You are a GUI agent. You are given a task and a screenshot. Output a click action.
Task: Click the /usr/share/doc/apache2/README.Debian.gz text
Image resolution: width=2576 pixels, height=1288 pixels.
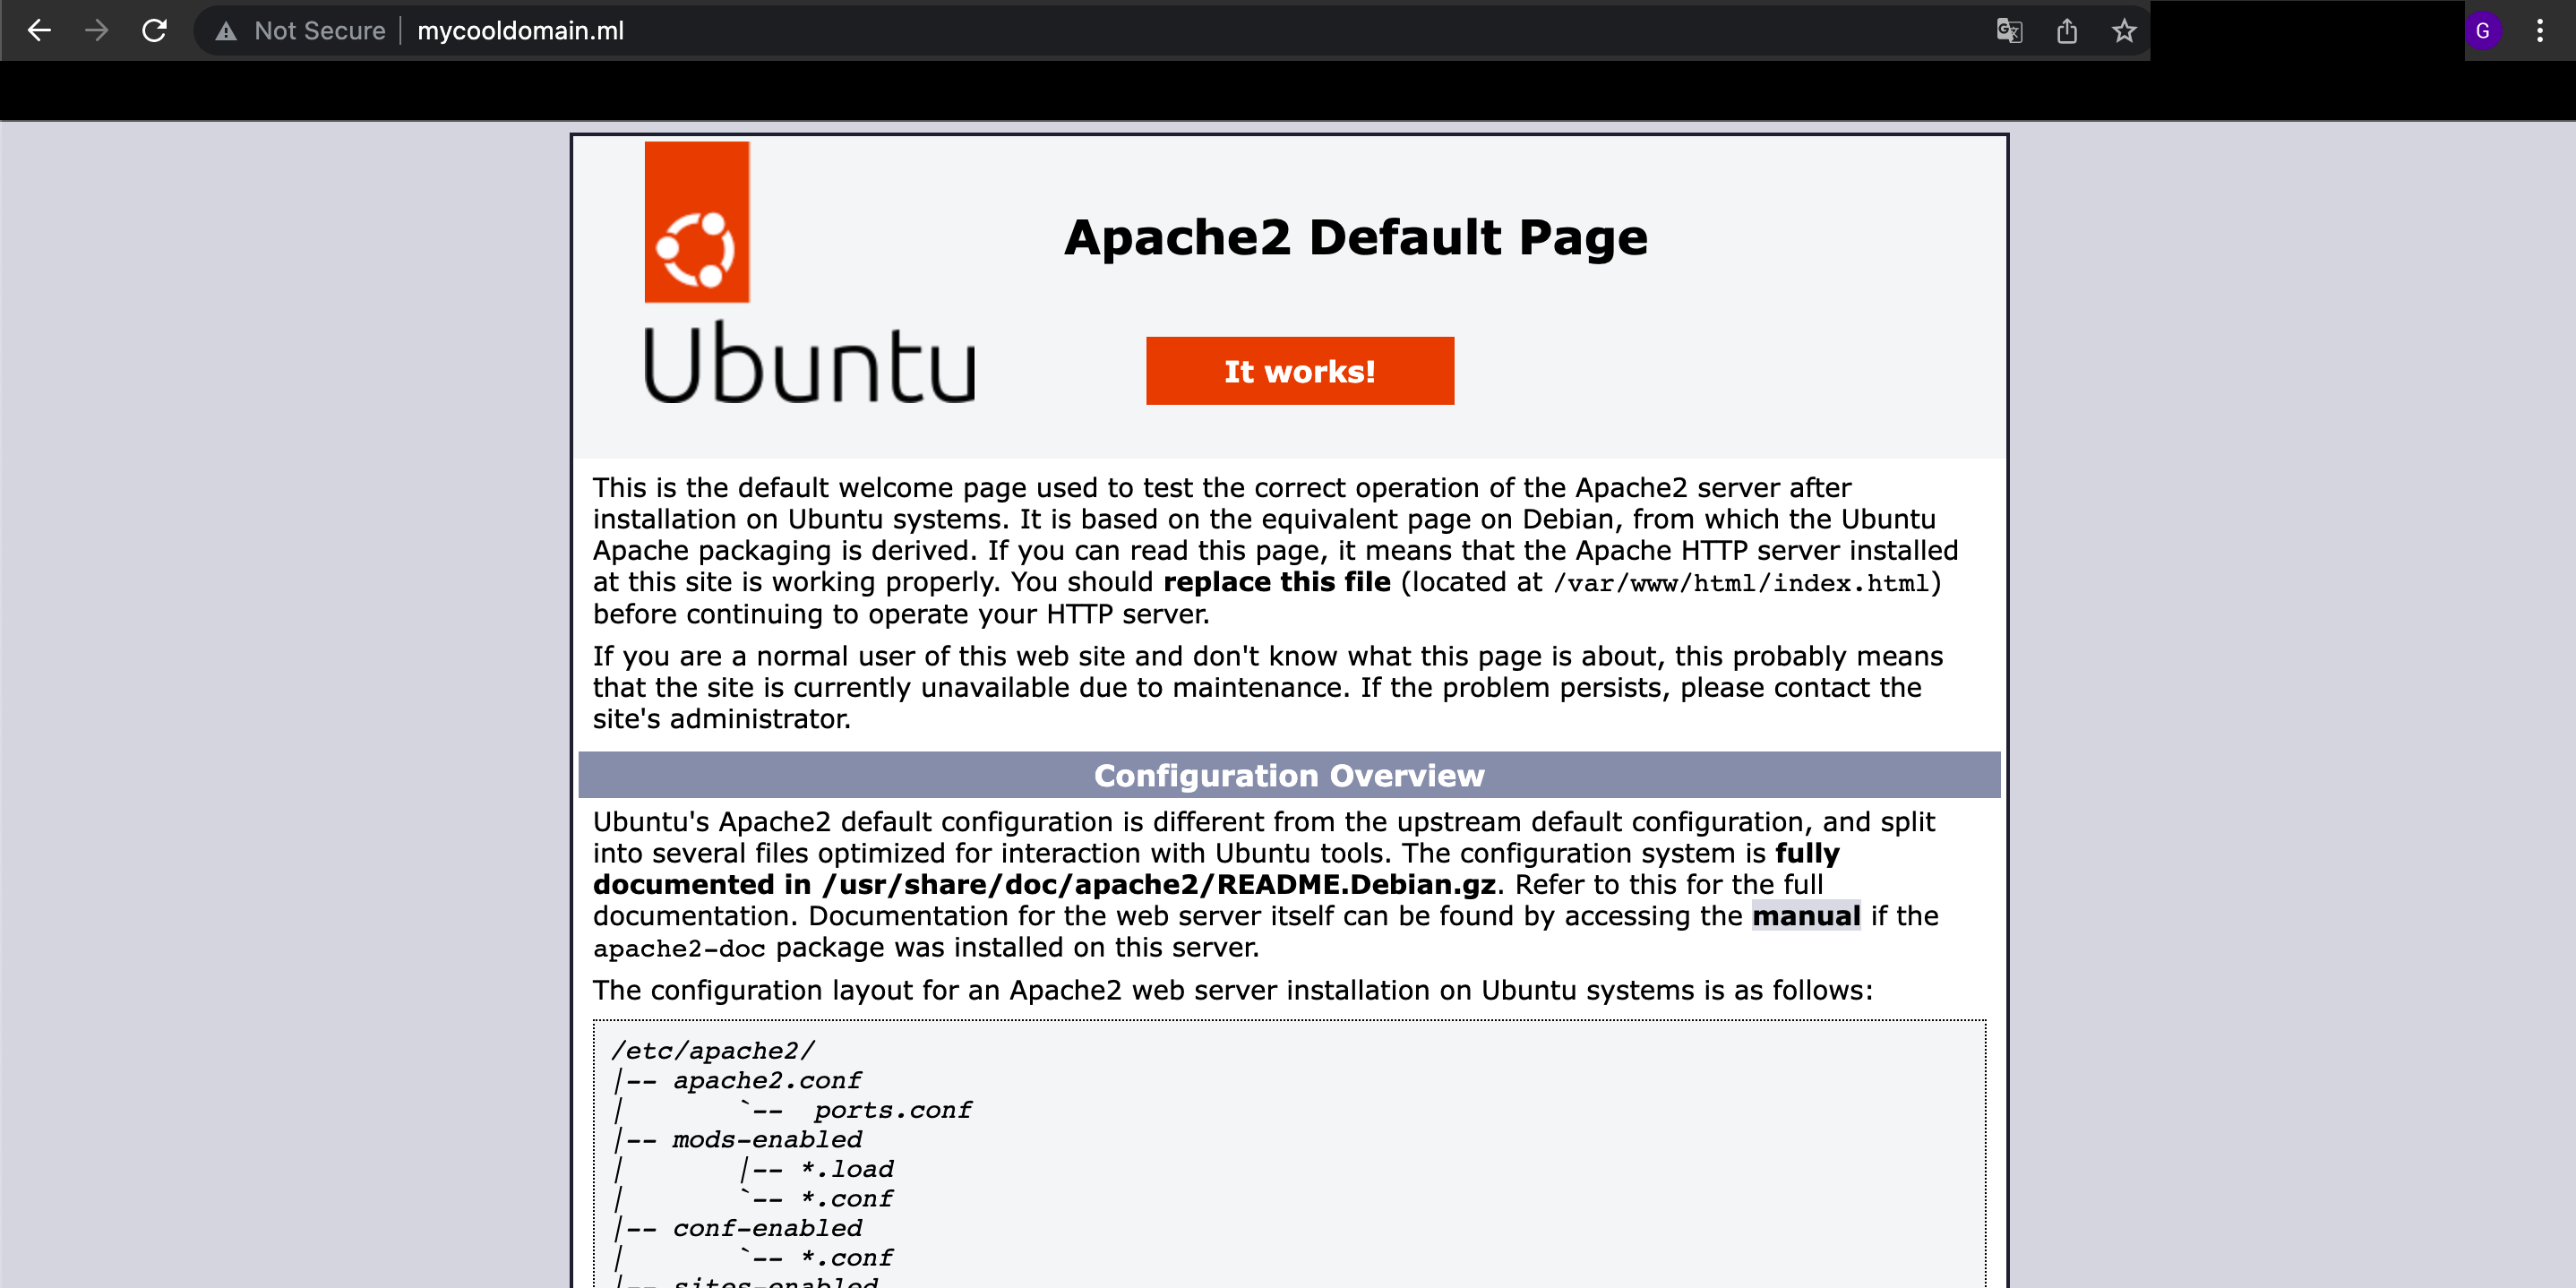tap(1159, 885)
